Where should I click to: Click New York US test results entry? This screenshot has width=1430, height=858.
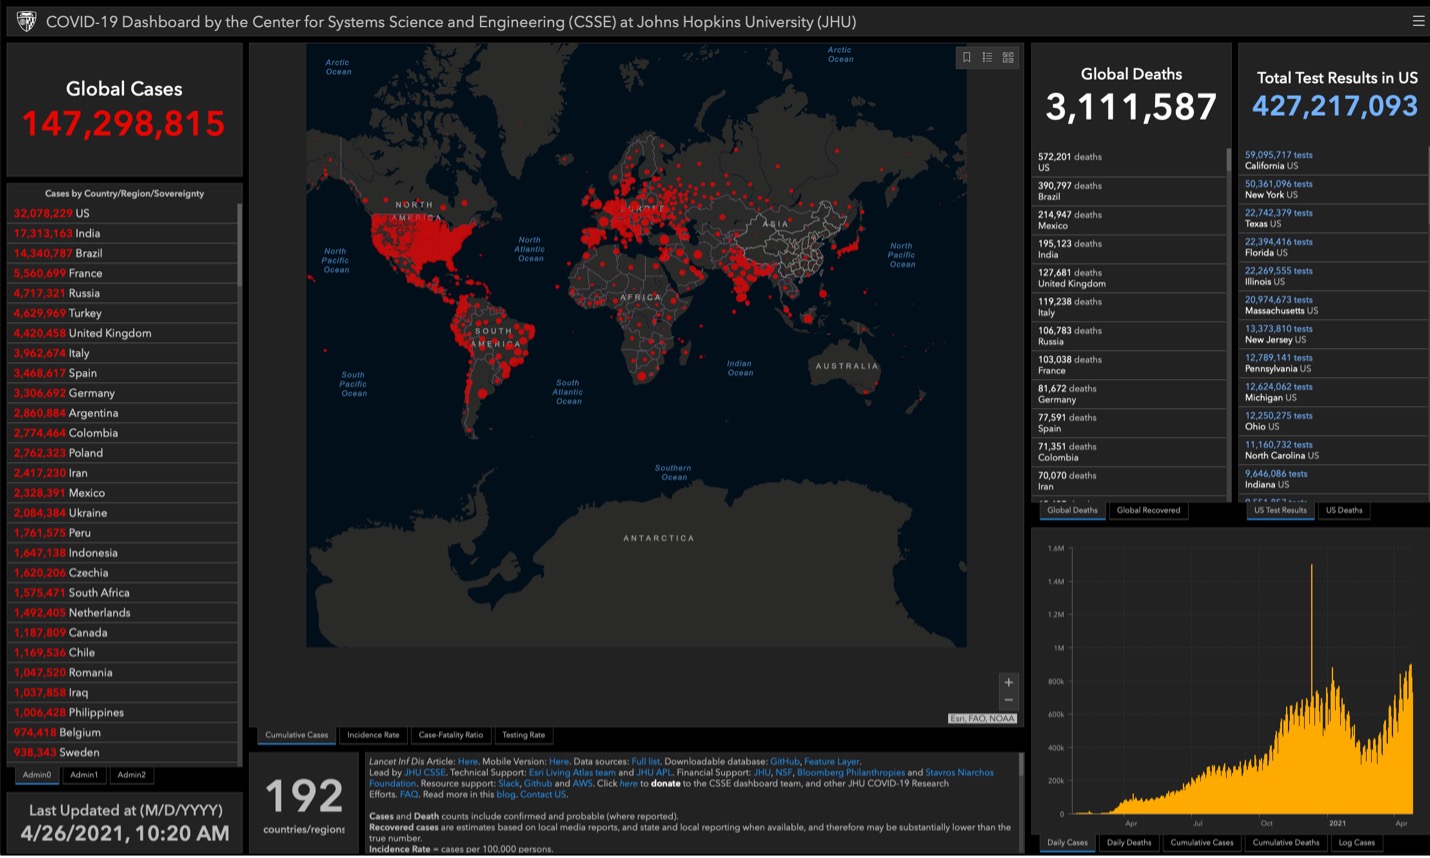(1333, 189)
